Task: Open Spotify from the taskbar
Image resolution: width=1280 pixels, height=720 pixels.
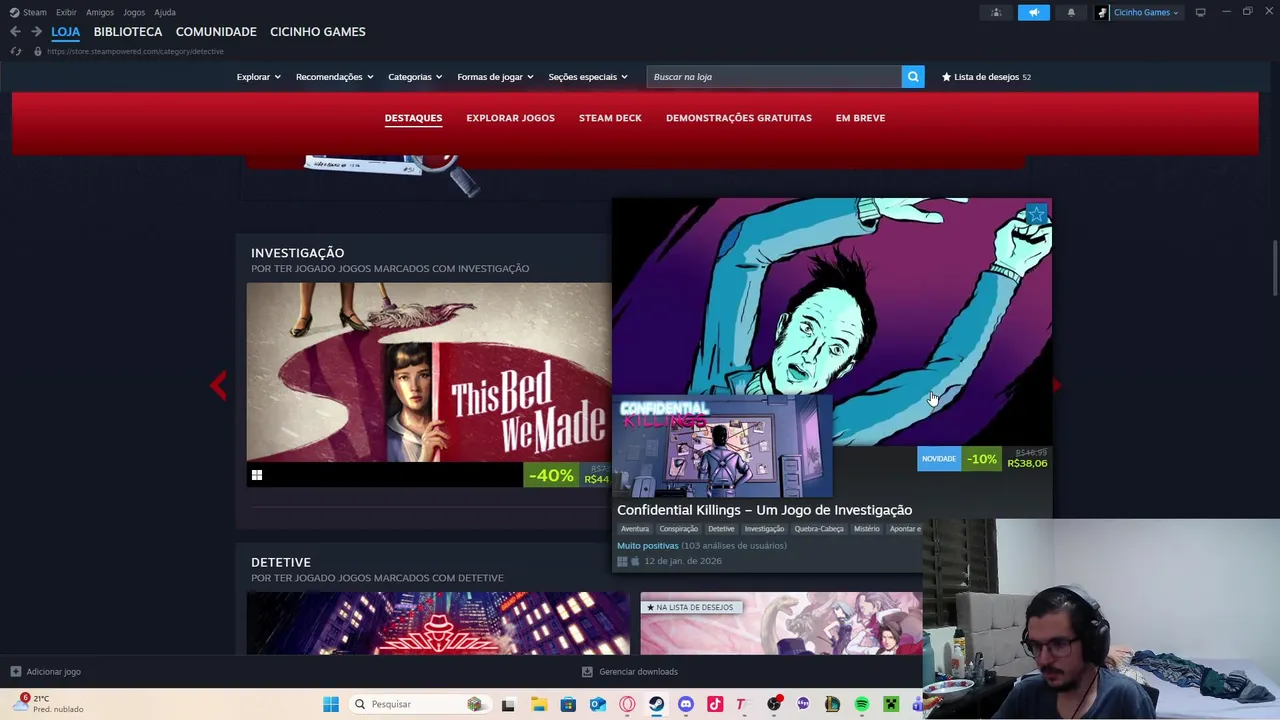Action: [861, 704]
